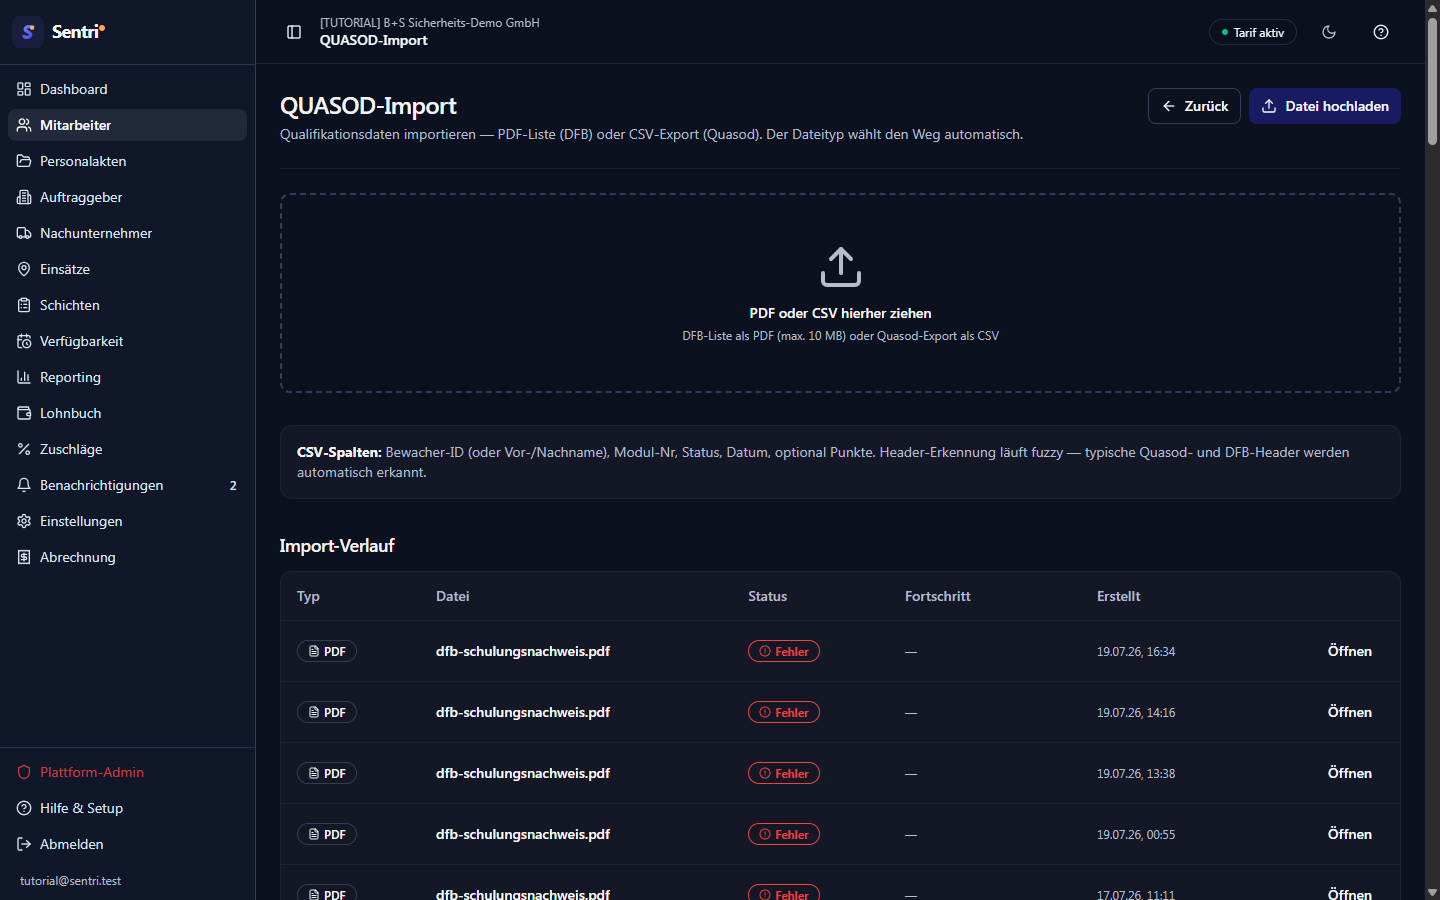Click the Abmelden logout icon

(x=24, y=844)
